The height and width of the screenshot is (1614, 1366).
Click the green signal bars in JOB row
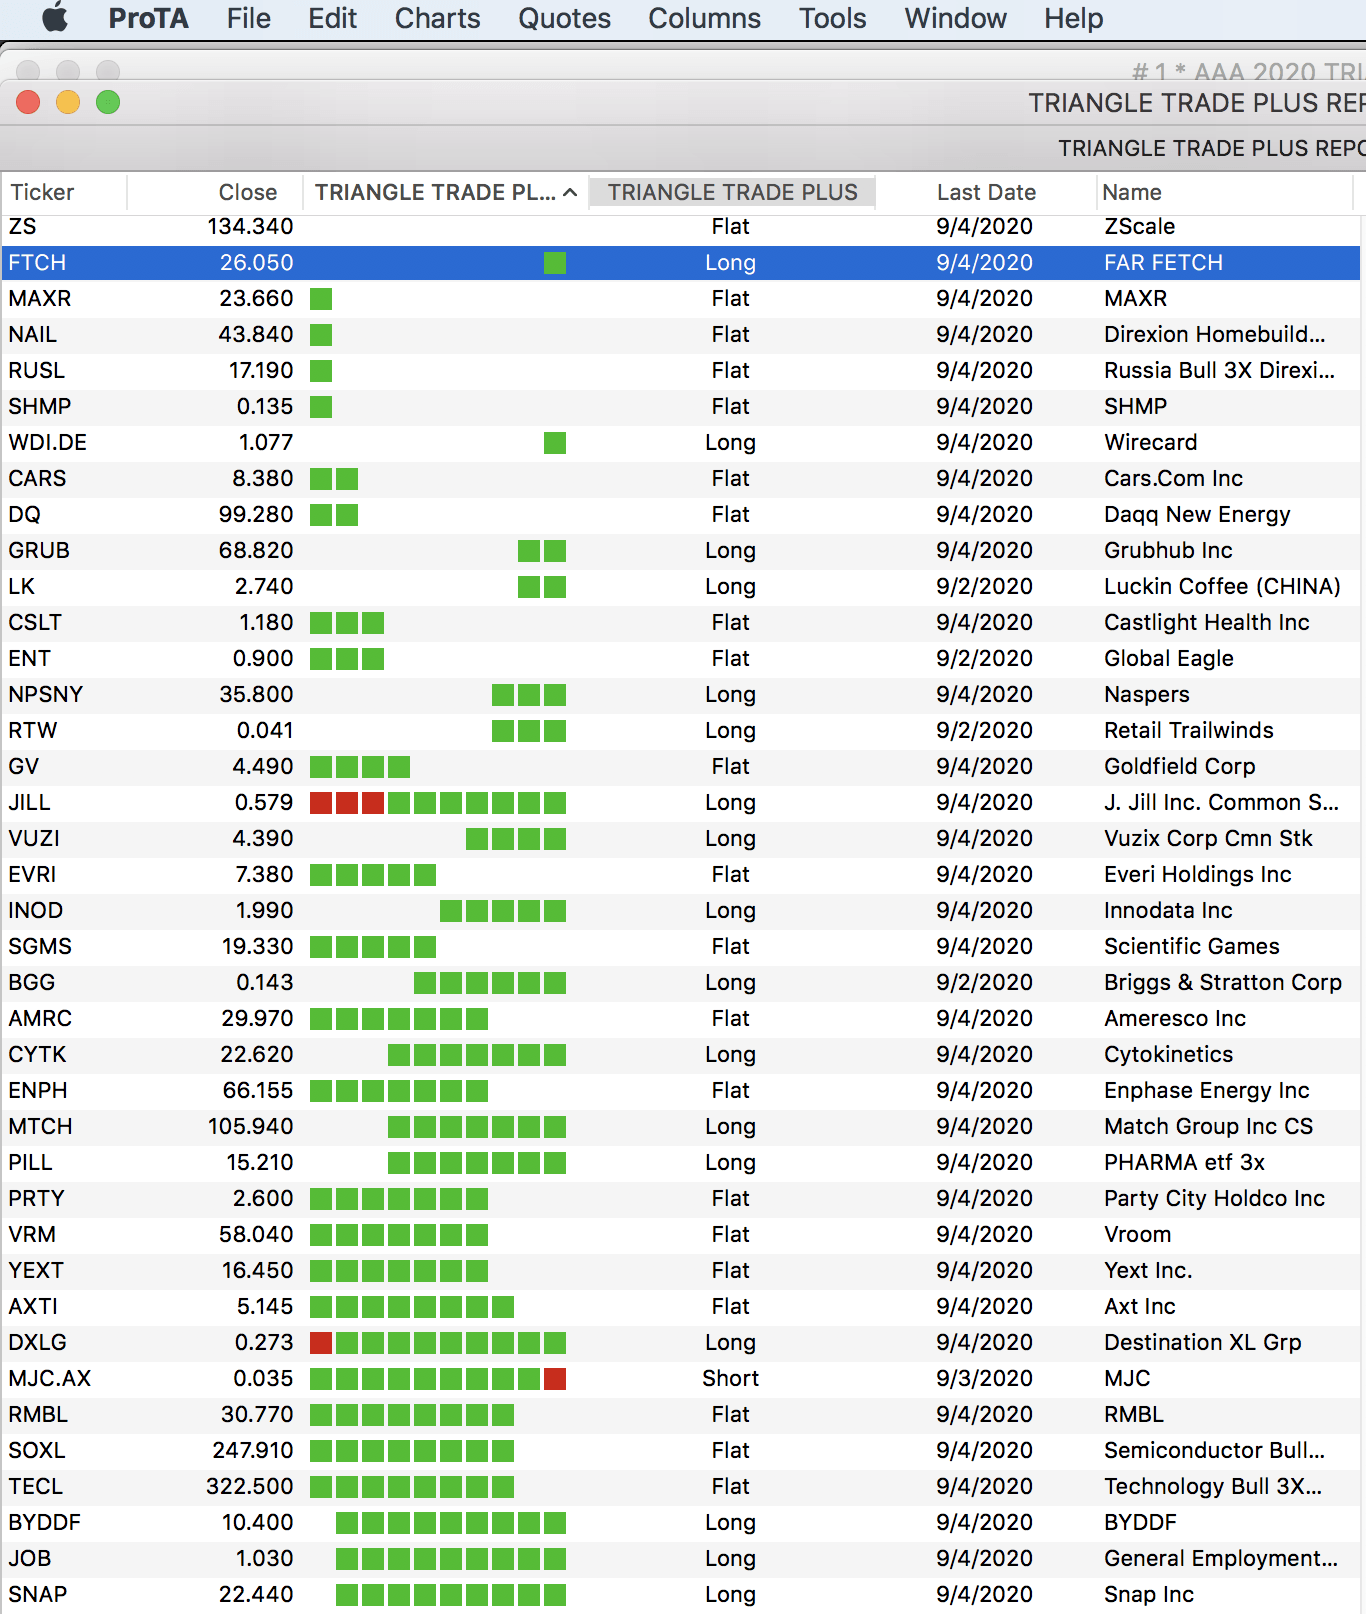coord(451,1559)
